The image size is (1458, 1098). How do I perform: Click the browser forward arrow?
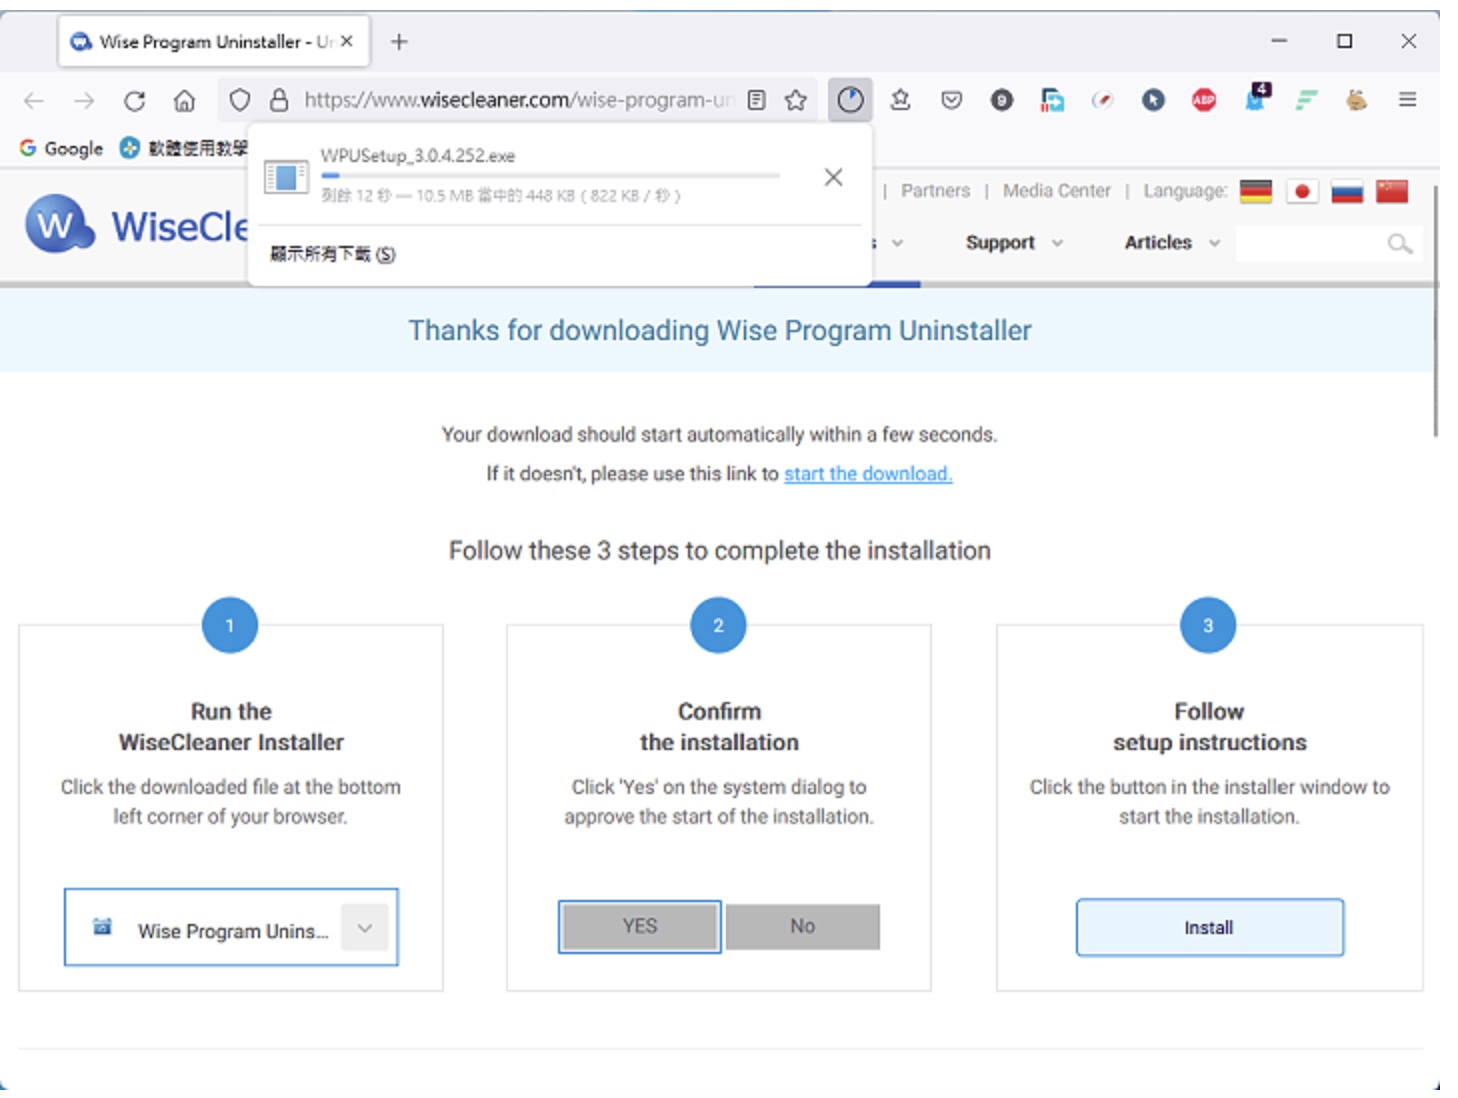point(84,100)
